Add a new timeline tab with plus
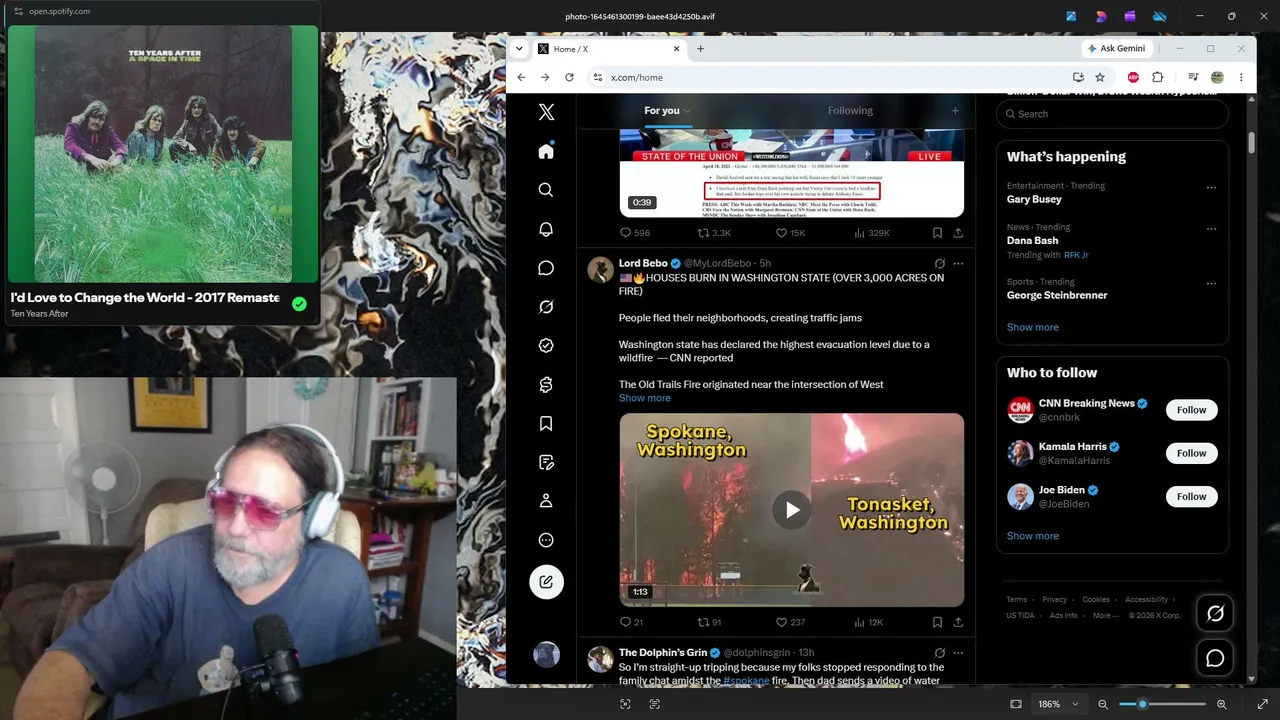 click(x=955, y=111)
